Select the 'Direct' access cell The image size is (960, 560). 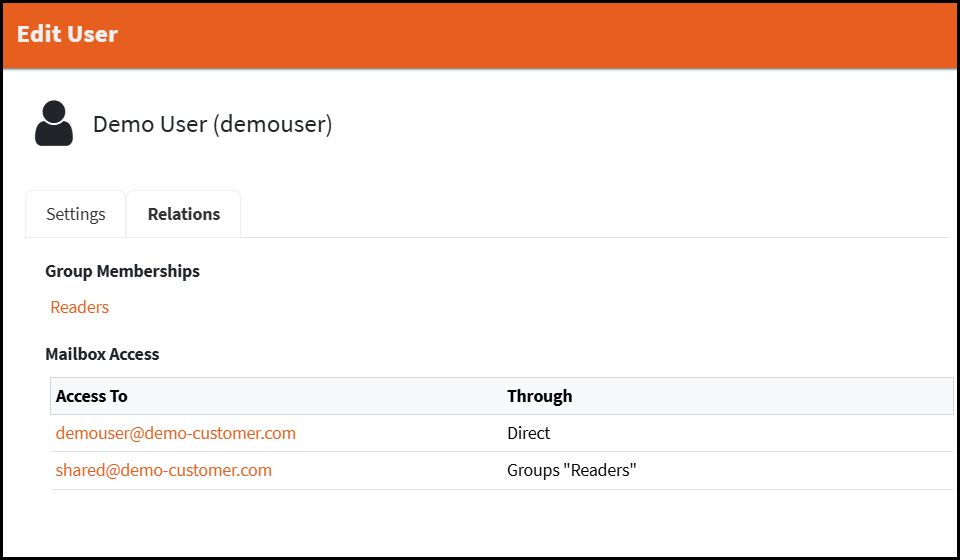pos(529,433)
